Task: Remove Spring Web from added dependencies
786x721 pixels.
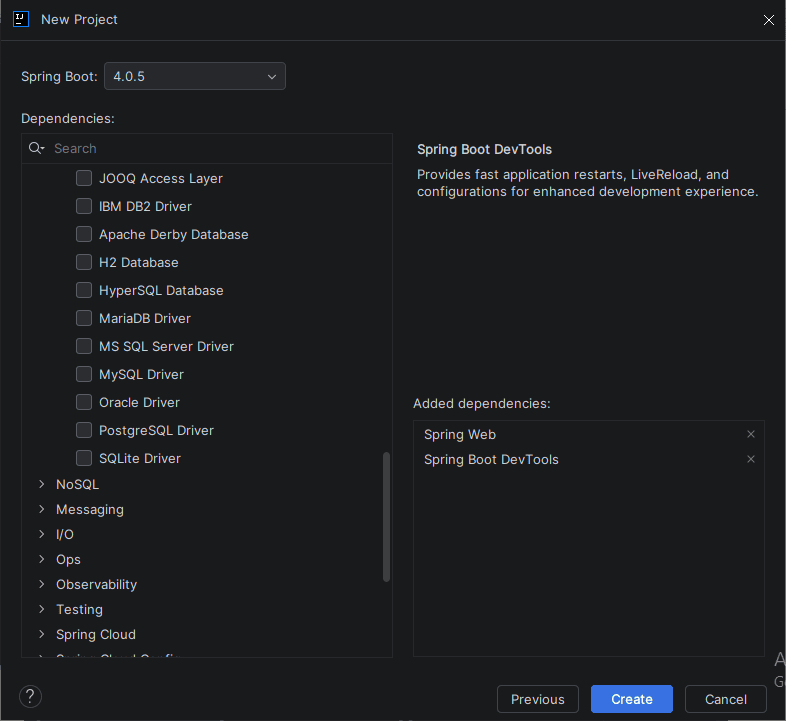Action: (x=750, y=434)
